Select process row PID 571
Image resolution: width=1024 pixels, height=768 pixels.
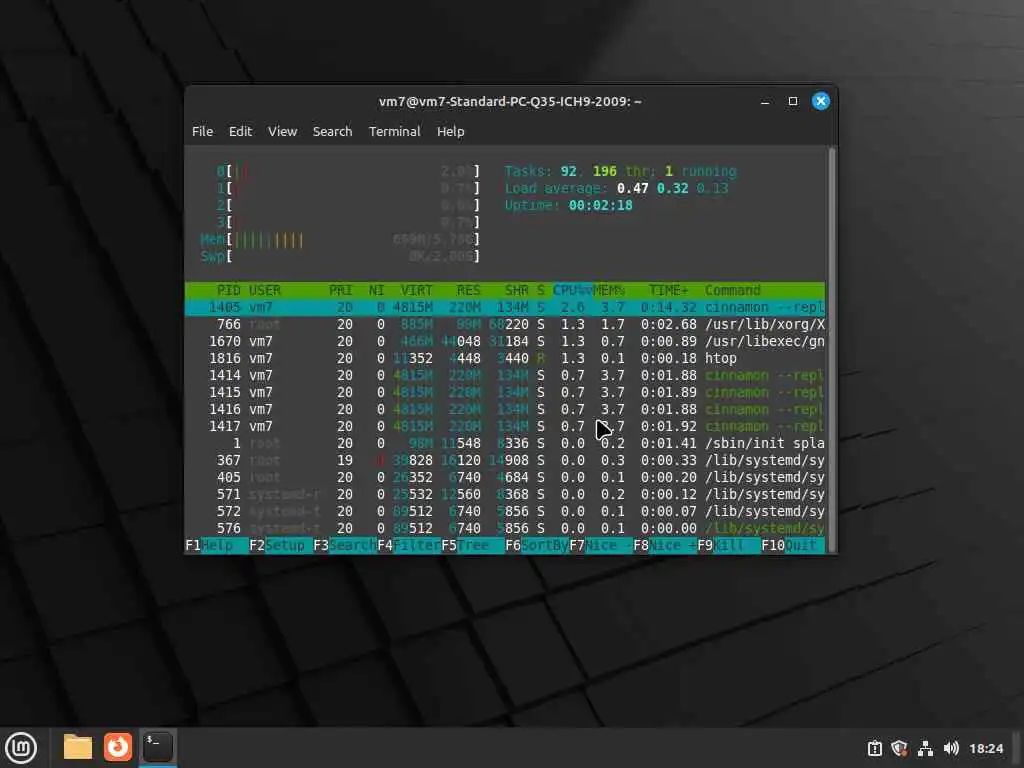click(x=505, y=494)
